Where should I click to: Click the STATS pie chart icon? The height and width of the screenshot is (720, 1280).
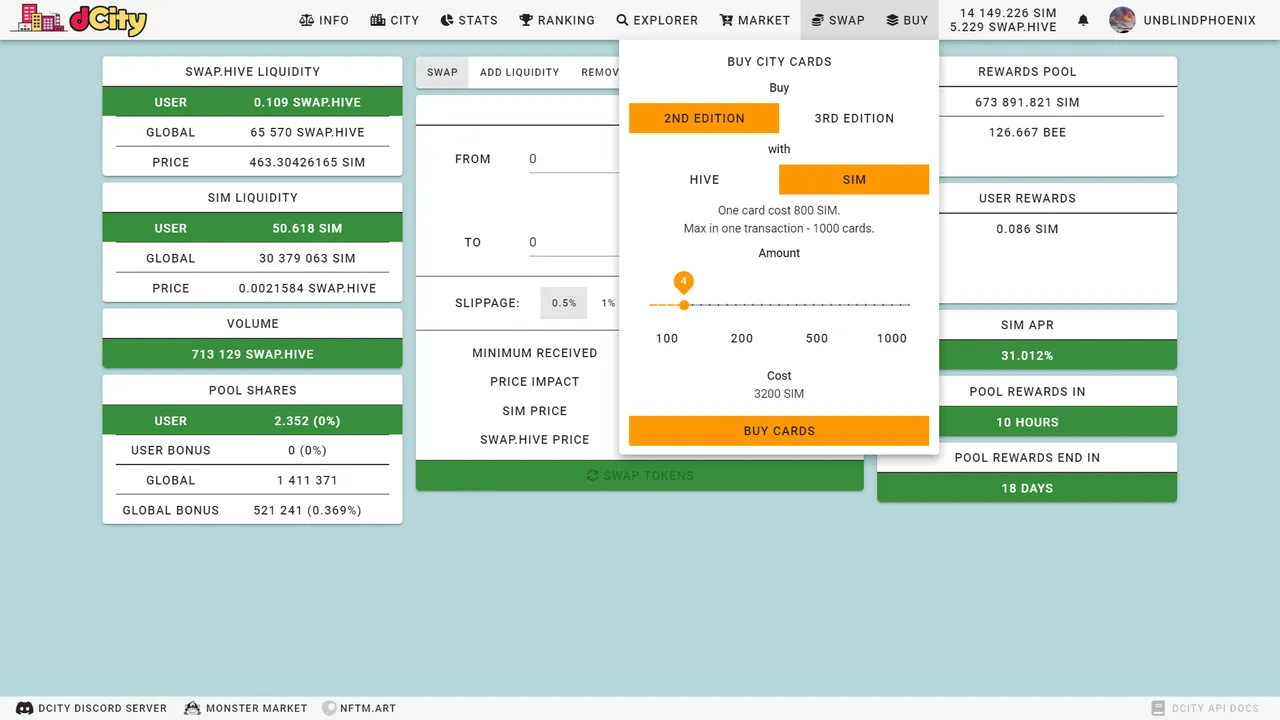(x=447, y=20)
